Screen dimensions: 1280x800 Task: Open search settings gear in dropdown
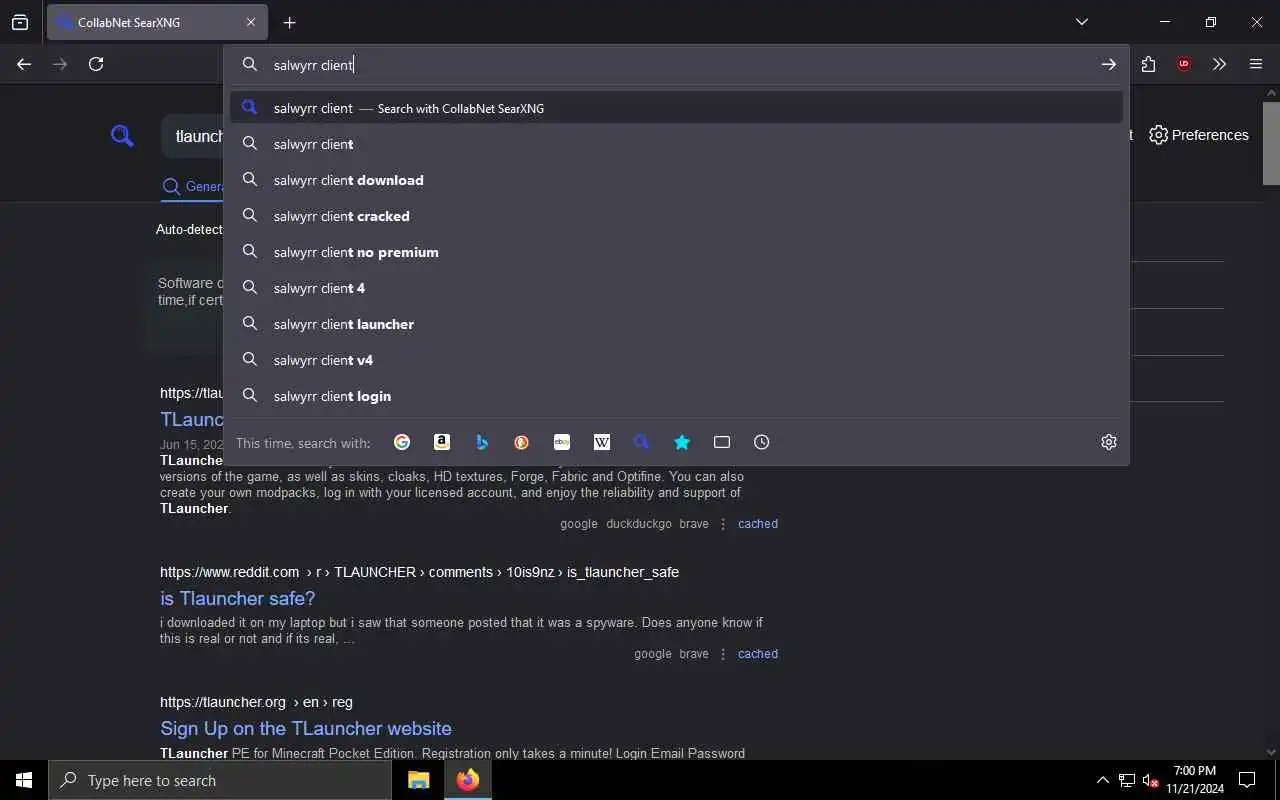coord(1109,442)
